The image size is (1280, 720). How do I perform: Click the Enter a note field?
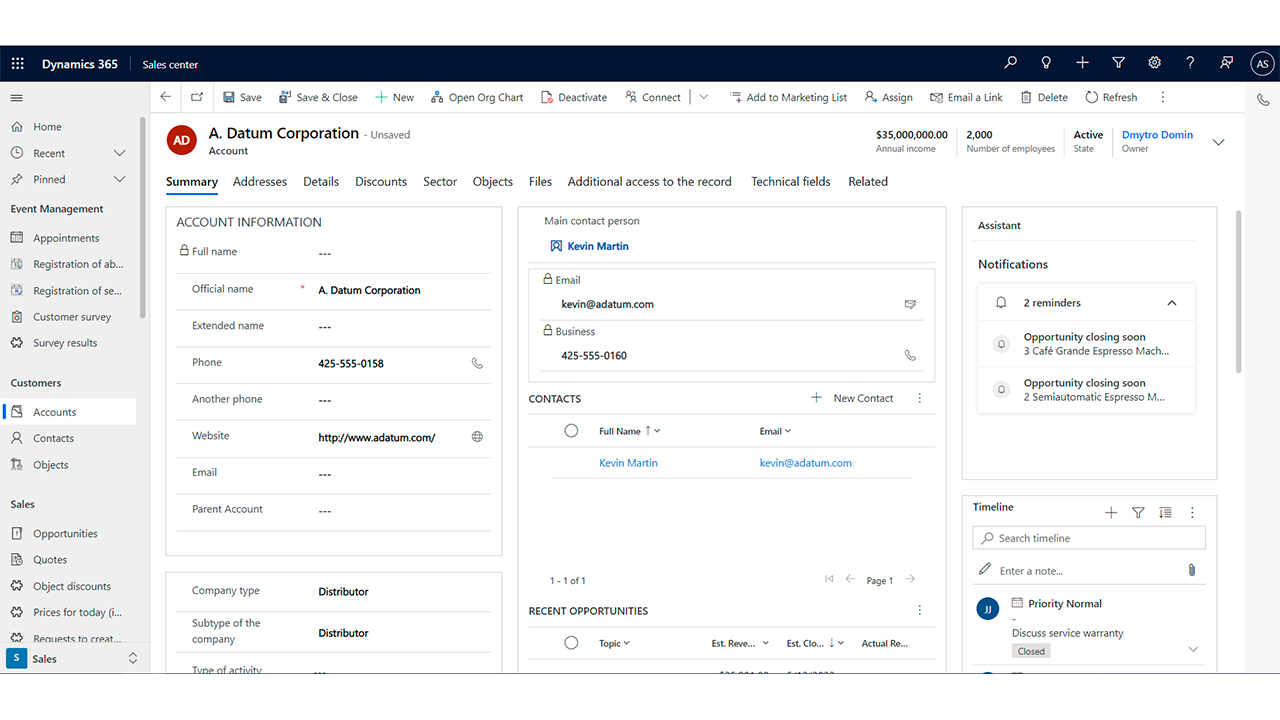[x=1089, y=571]
